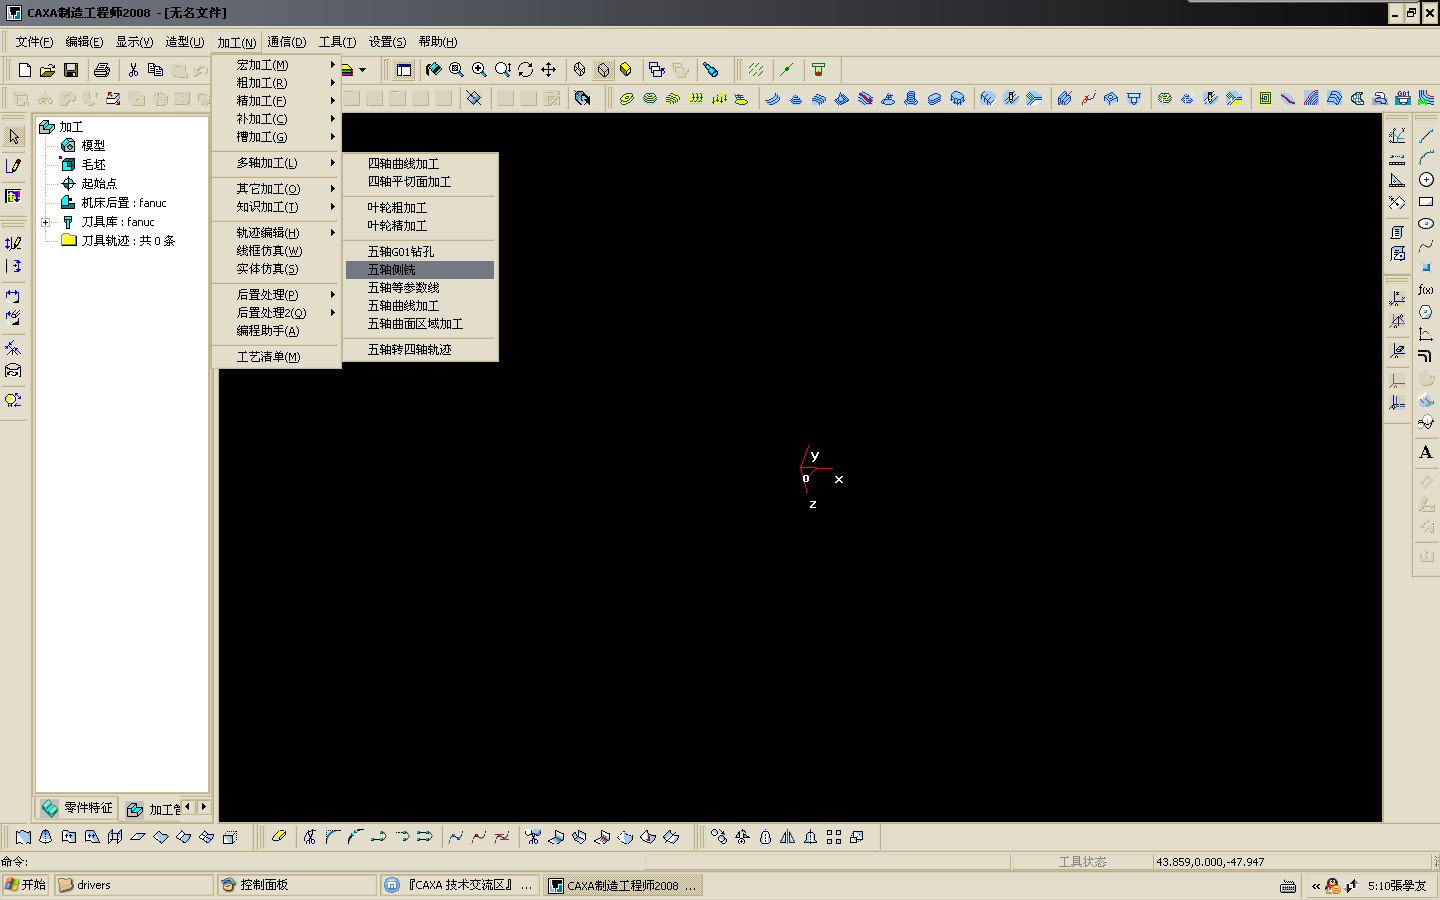Screen dimensions: 1440x900
Task: Select the pan view cross-arrows icon
Action: point(549,70)
